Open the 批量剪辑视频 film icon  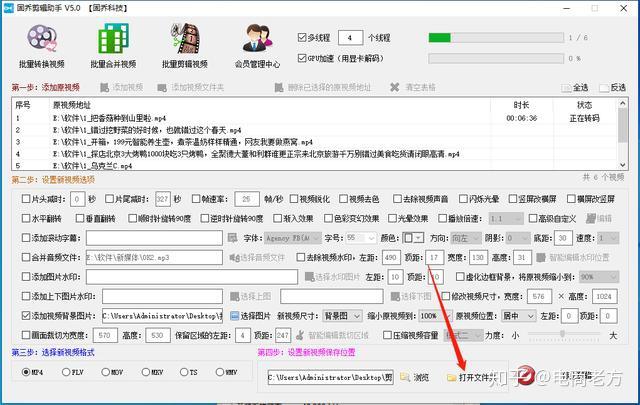(x=185, y=39)
